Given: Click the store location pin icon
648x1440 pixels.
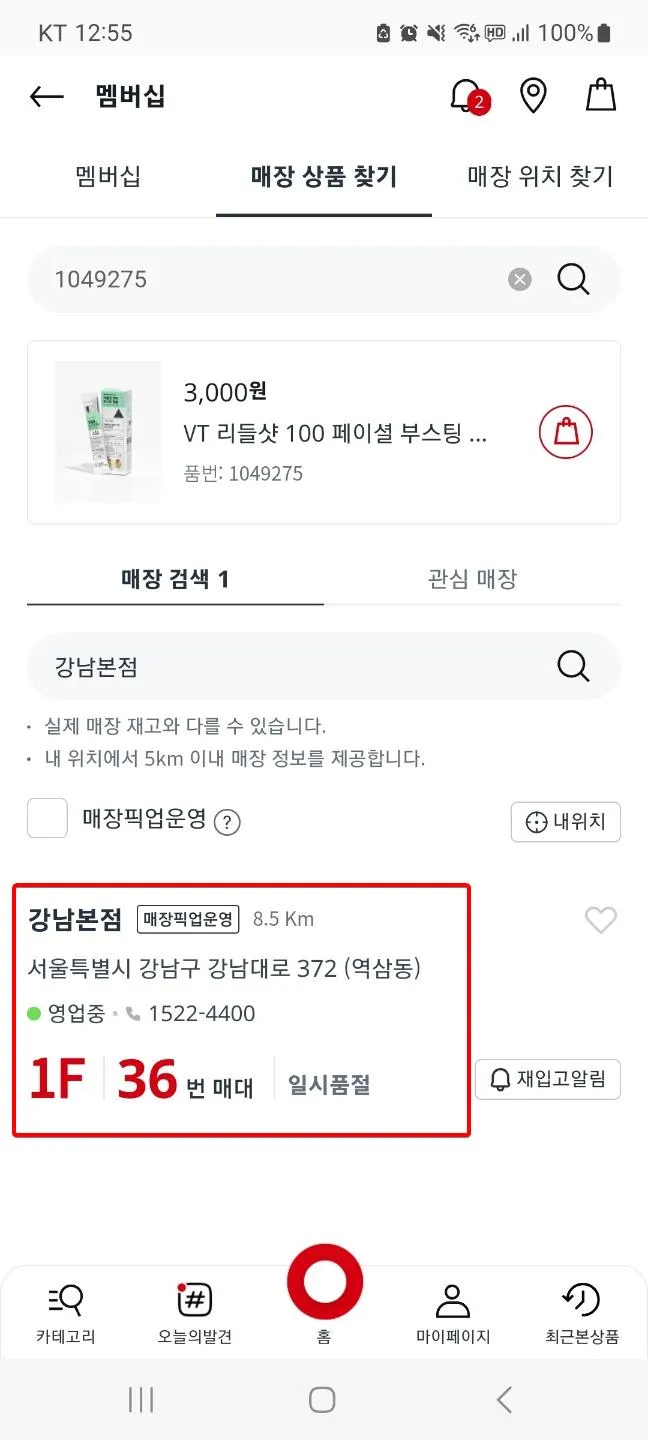Looking at the screenshot, I should click(533, 94).
